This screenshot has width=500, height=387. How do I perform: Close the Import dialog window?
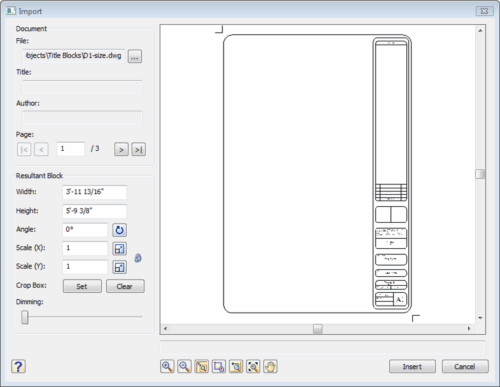pyautogui.click(x=484, y=11)
